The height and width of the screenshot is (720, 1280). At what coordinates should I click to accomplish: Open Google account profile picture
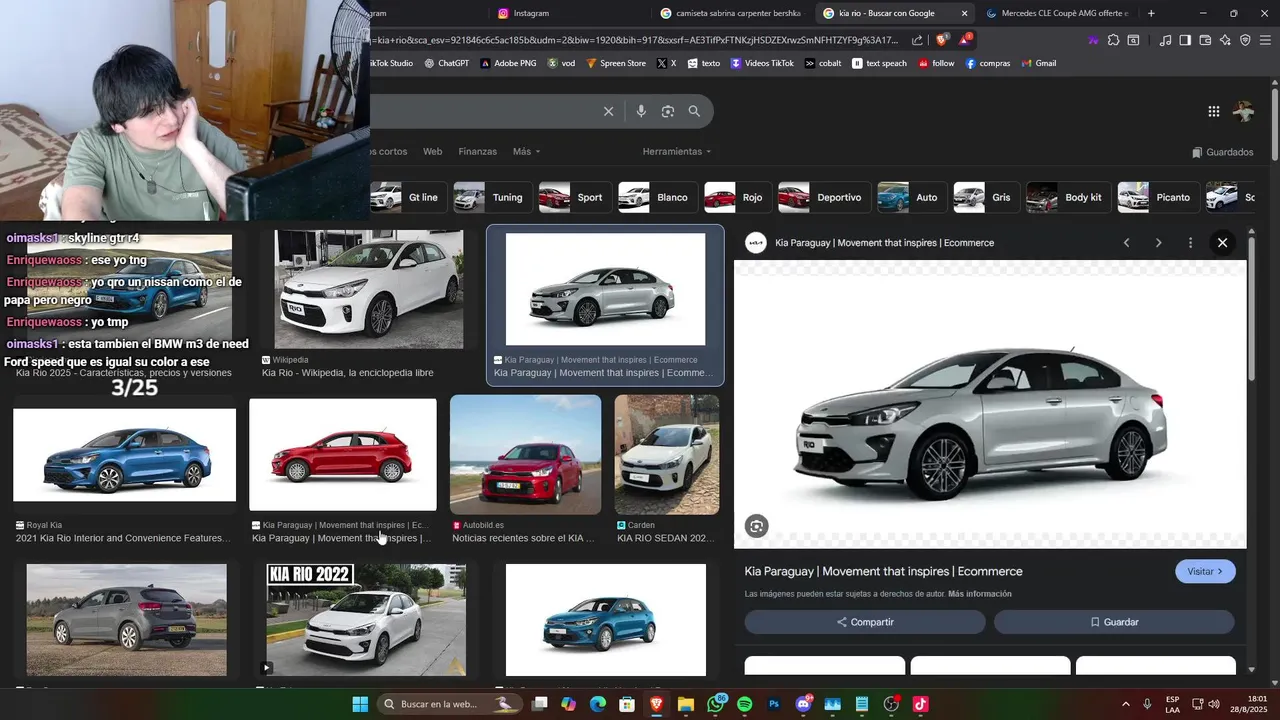(1244, 111)
